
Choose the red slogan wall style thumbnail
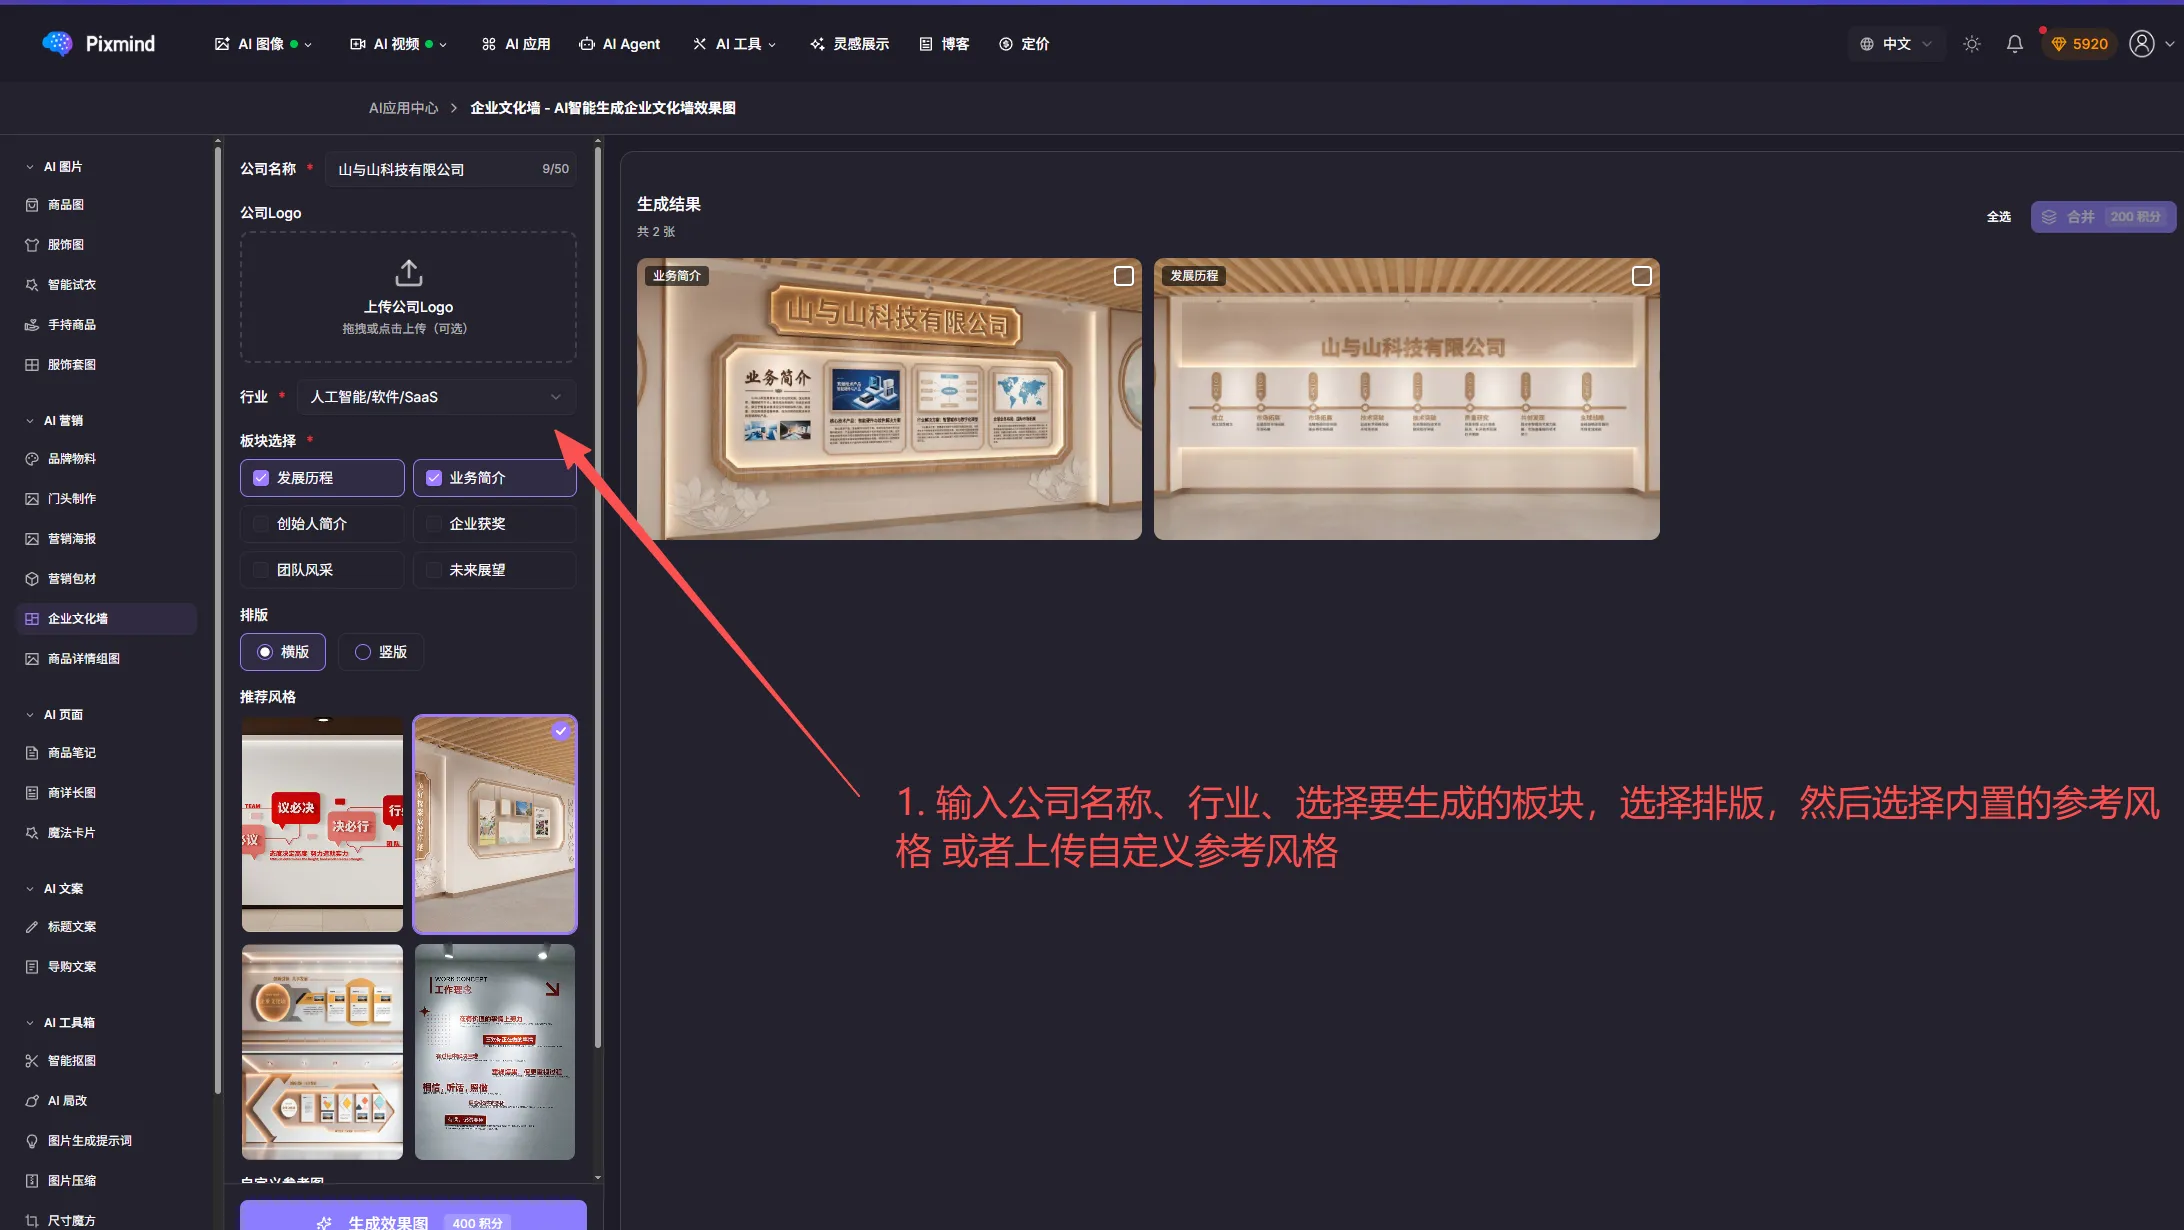(322, 825)
